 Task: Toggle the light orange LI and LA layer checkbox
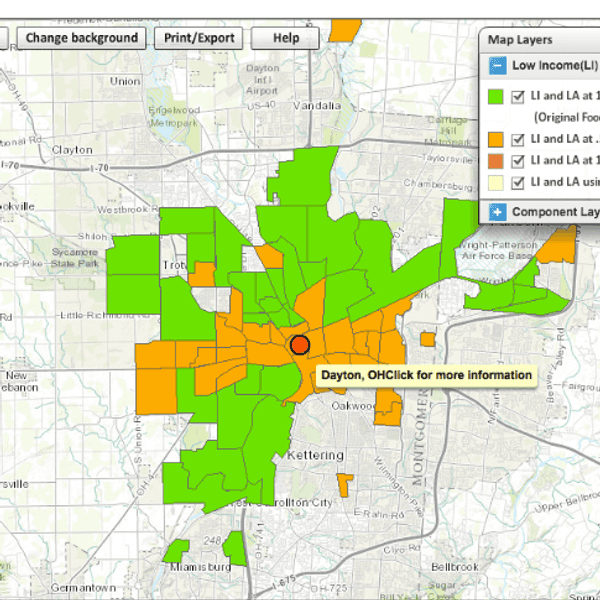tap(518, 139)
